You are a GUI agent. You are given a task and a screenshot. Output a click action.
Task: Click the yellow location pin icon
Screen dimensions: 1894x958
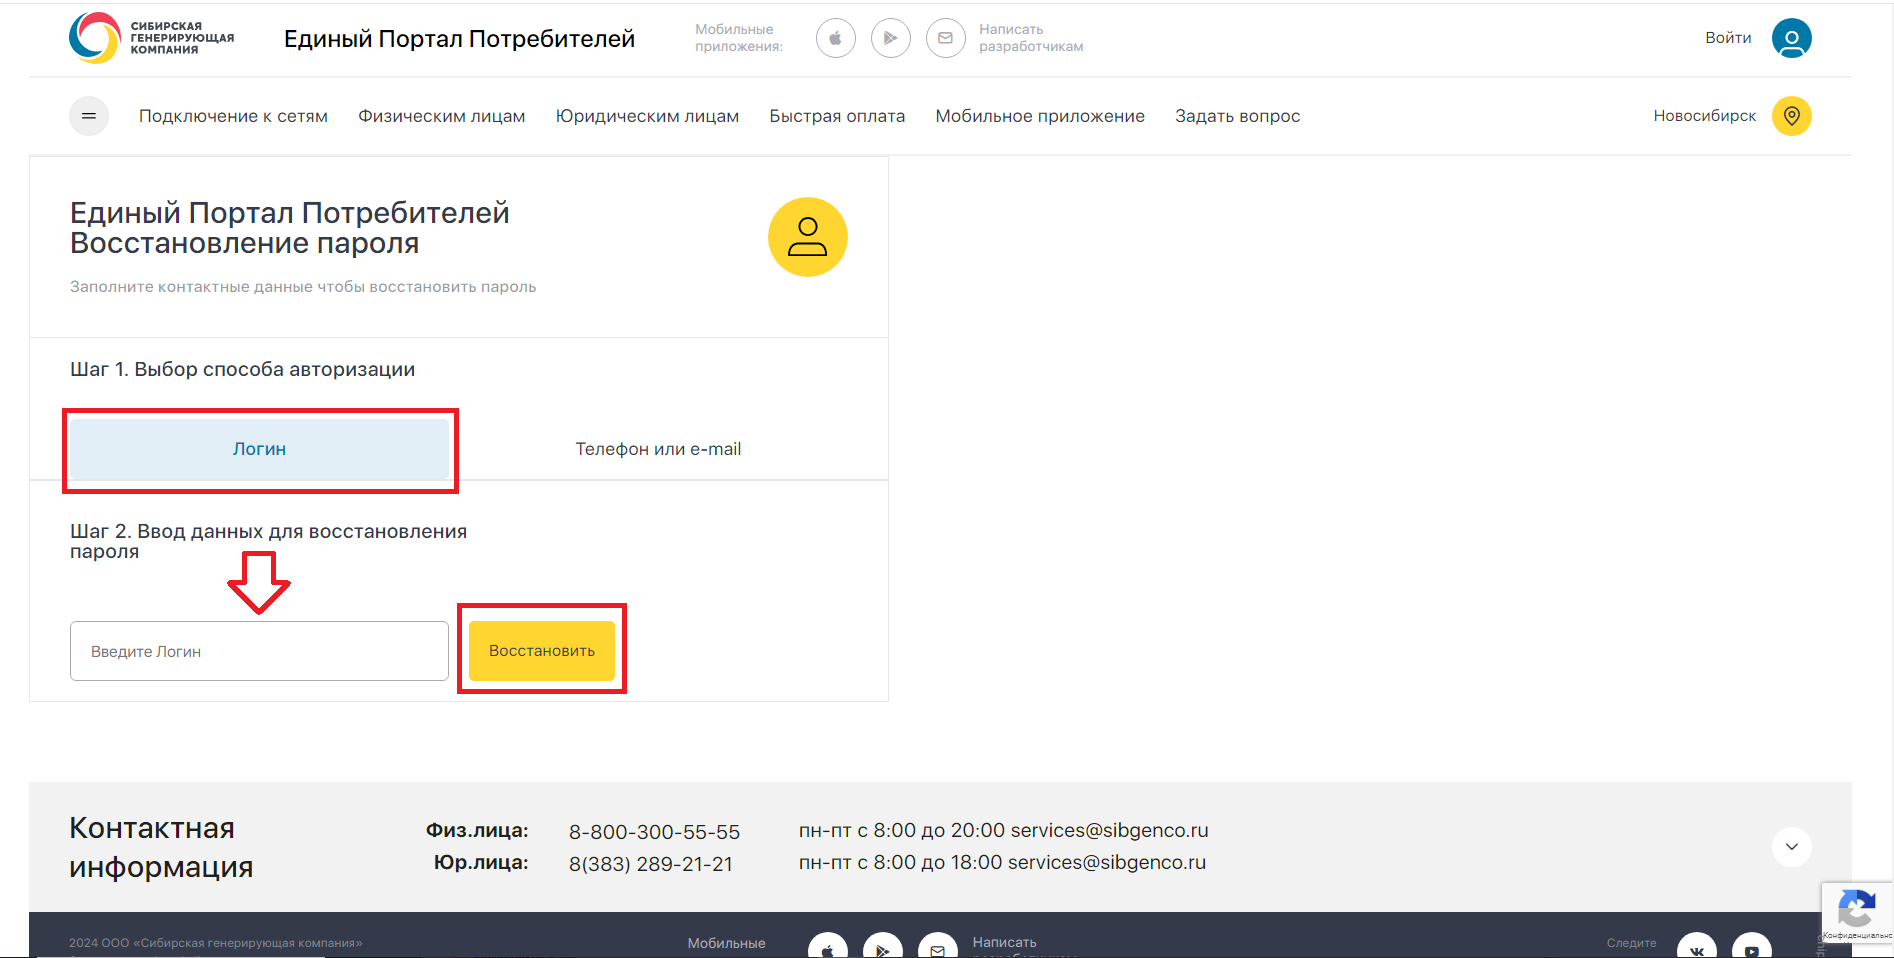[x=1791, y=116]
